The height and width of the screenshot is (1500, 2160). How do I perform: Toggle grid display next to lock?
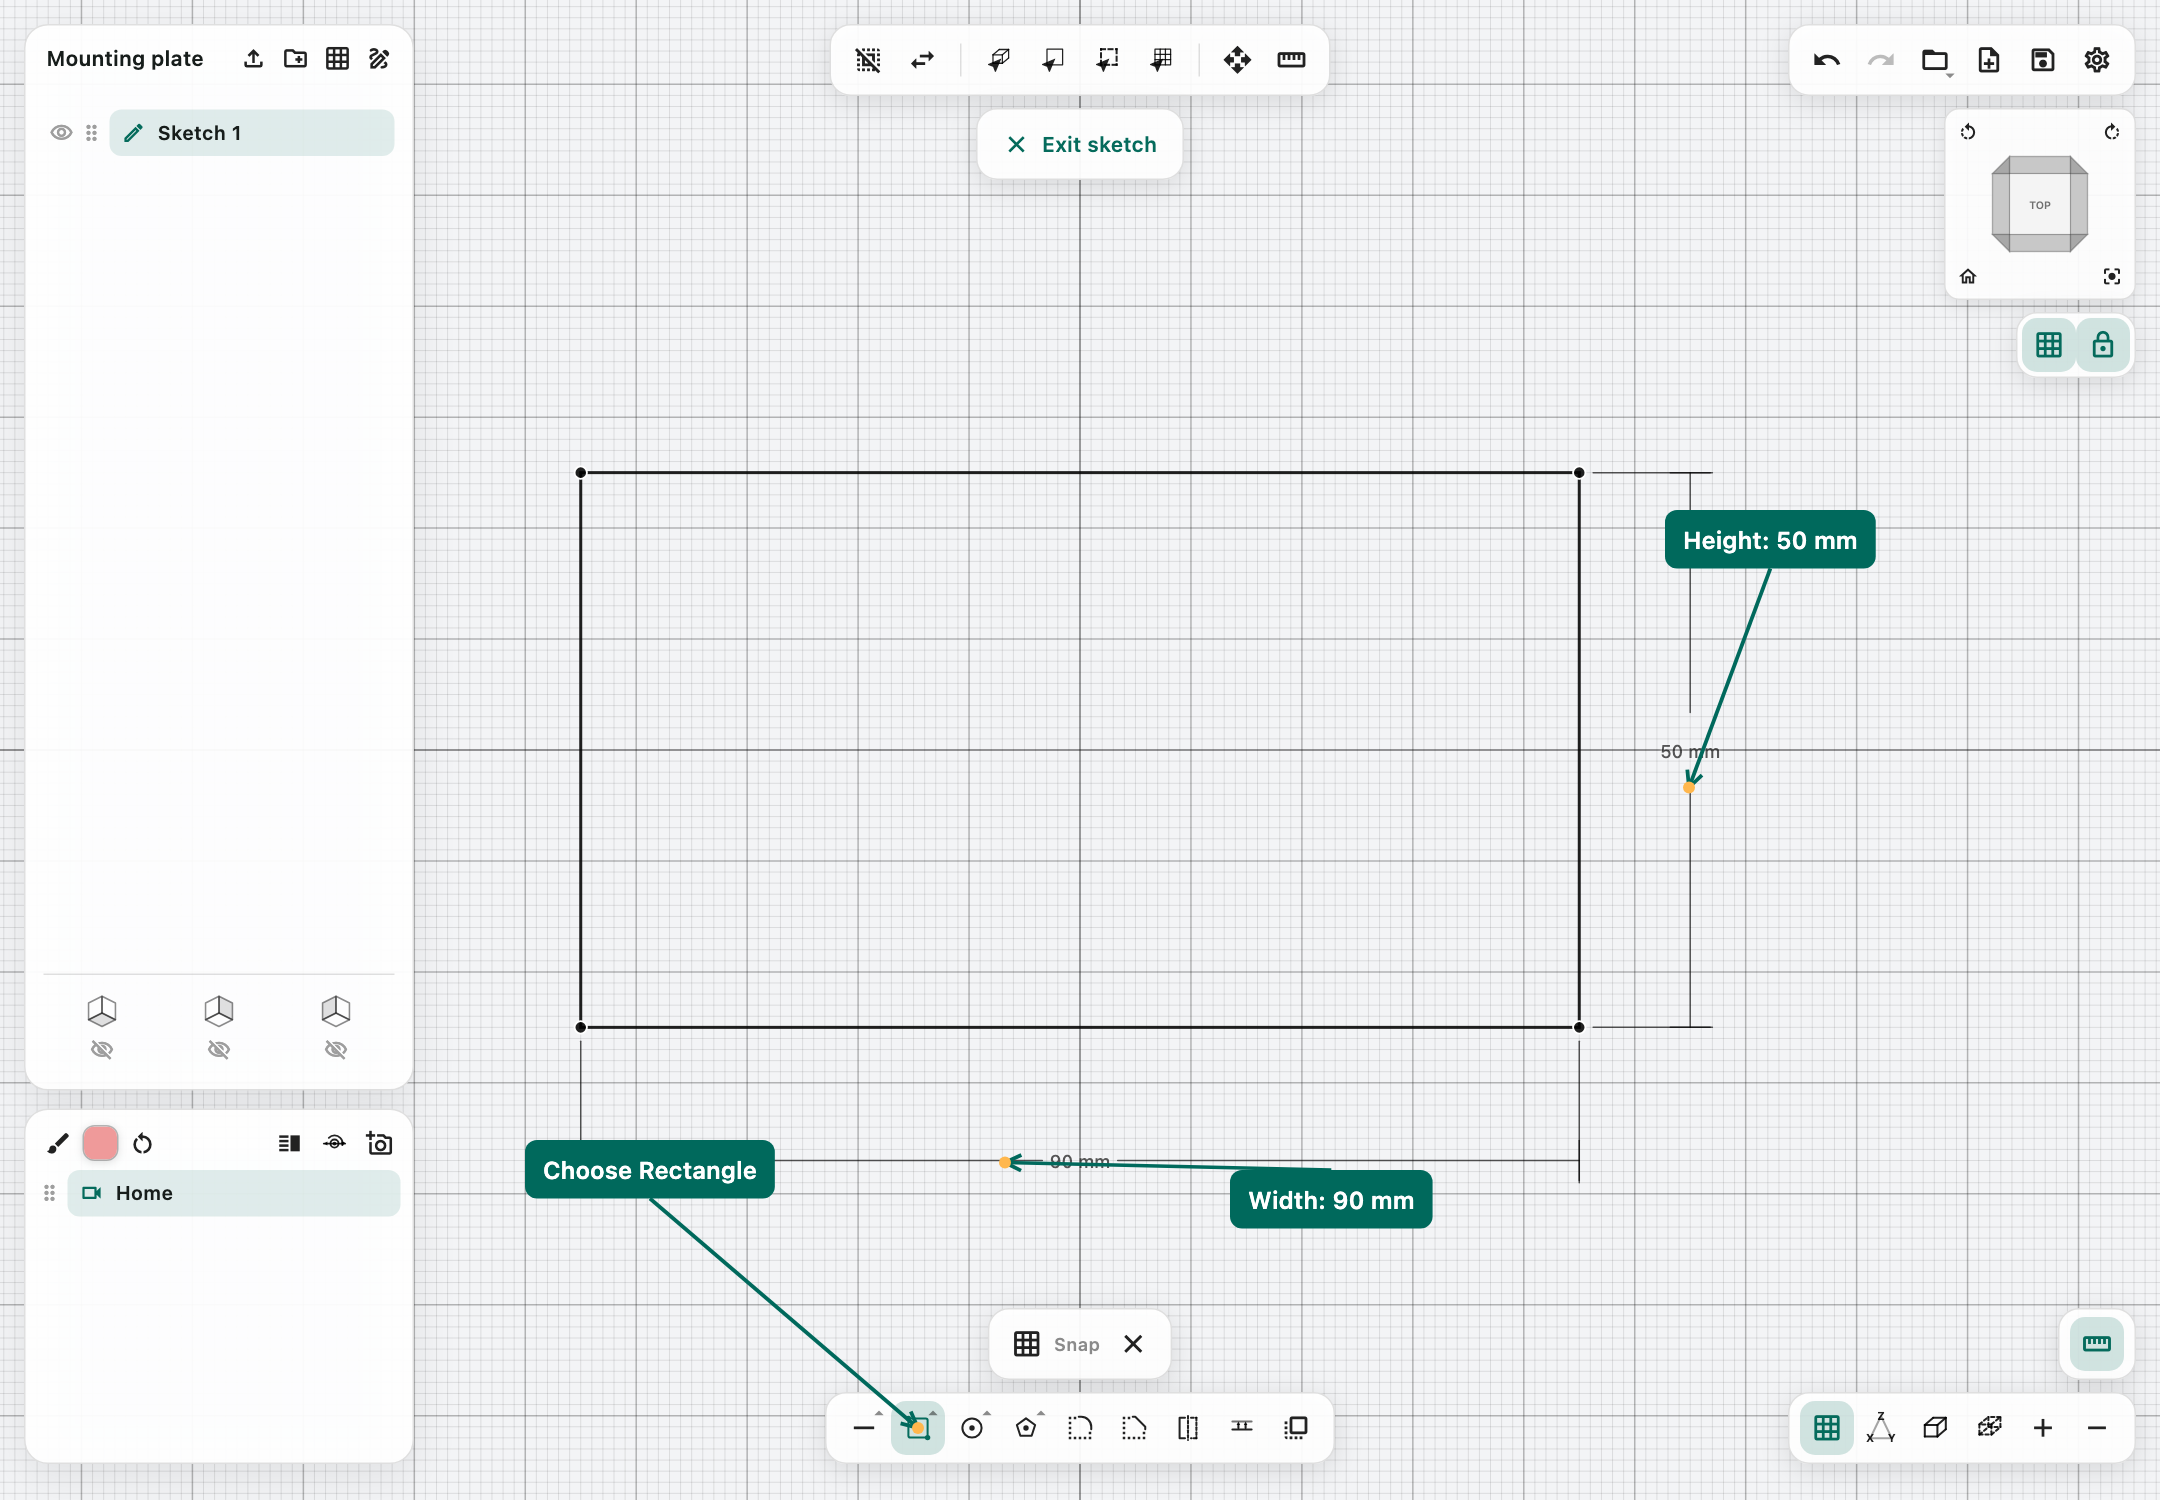(2049, 345)
